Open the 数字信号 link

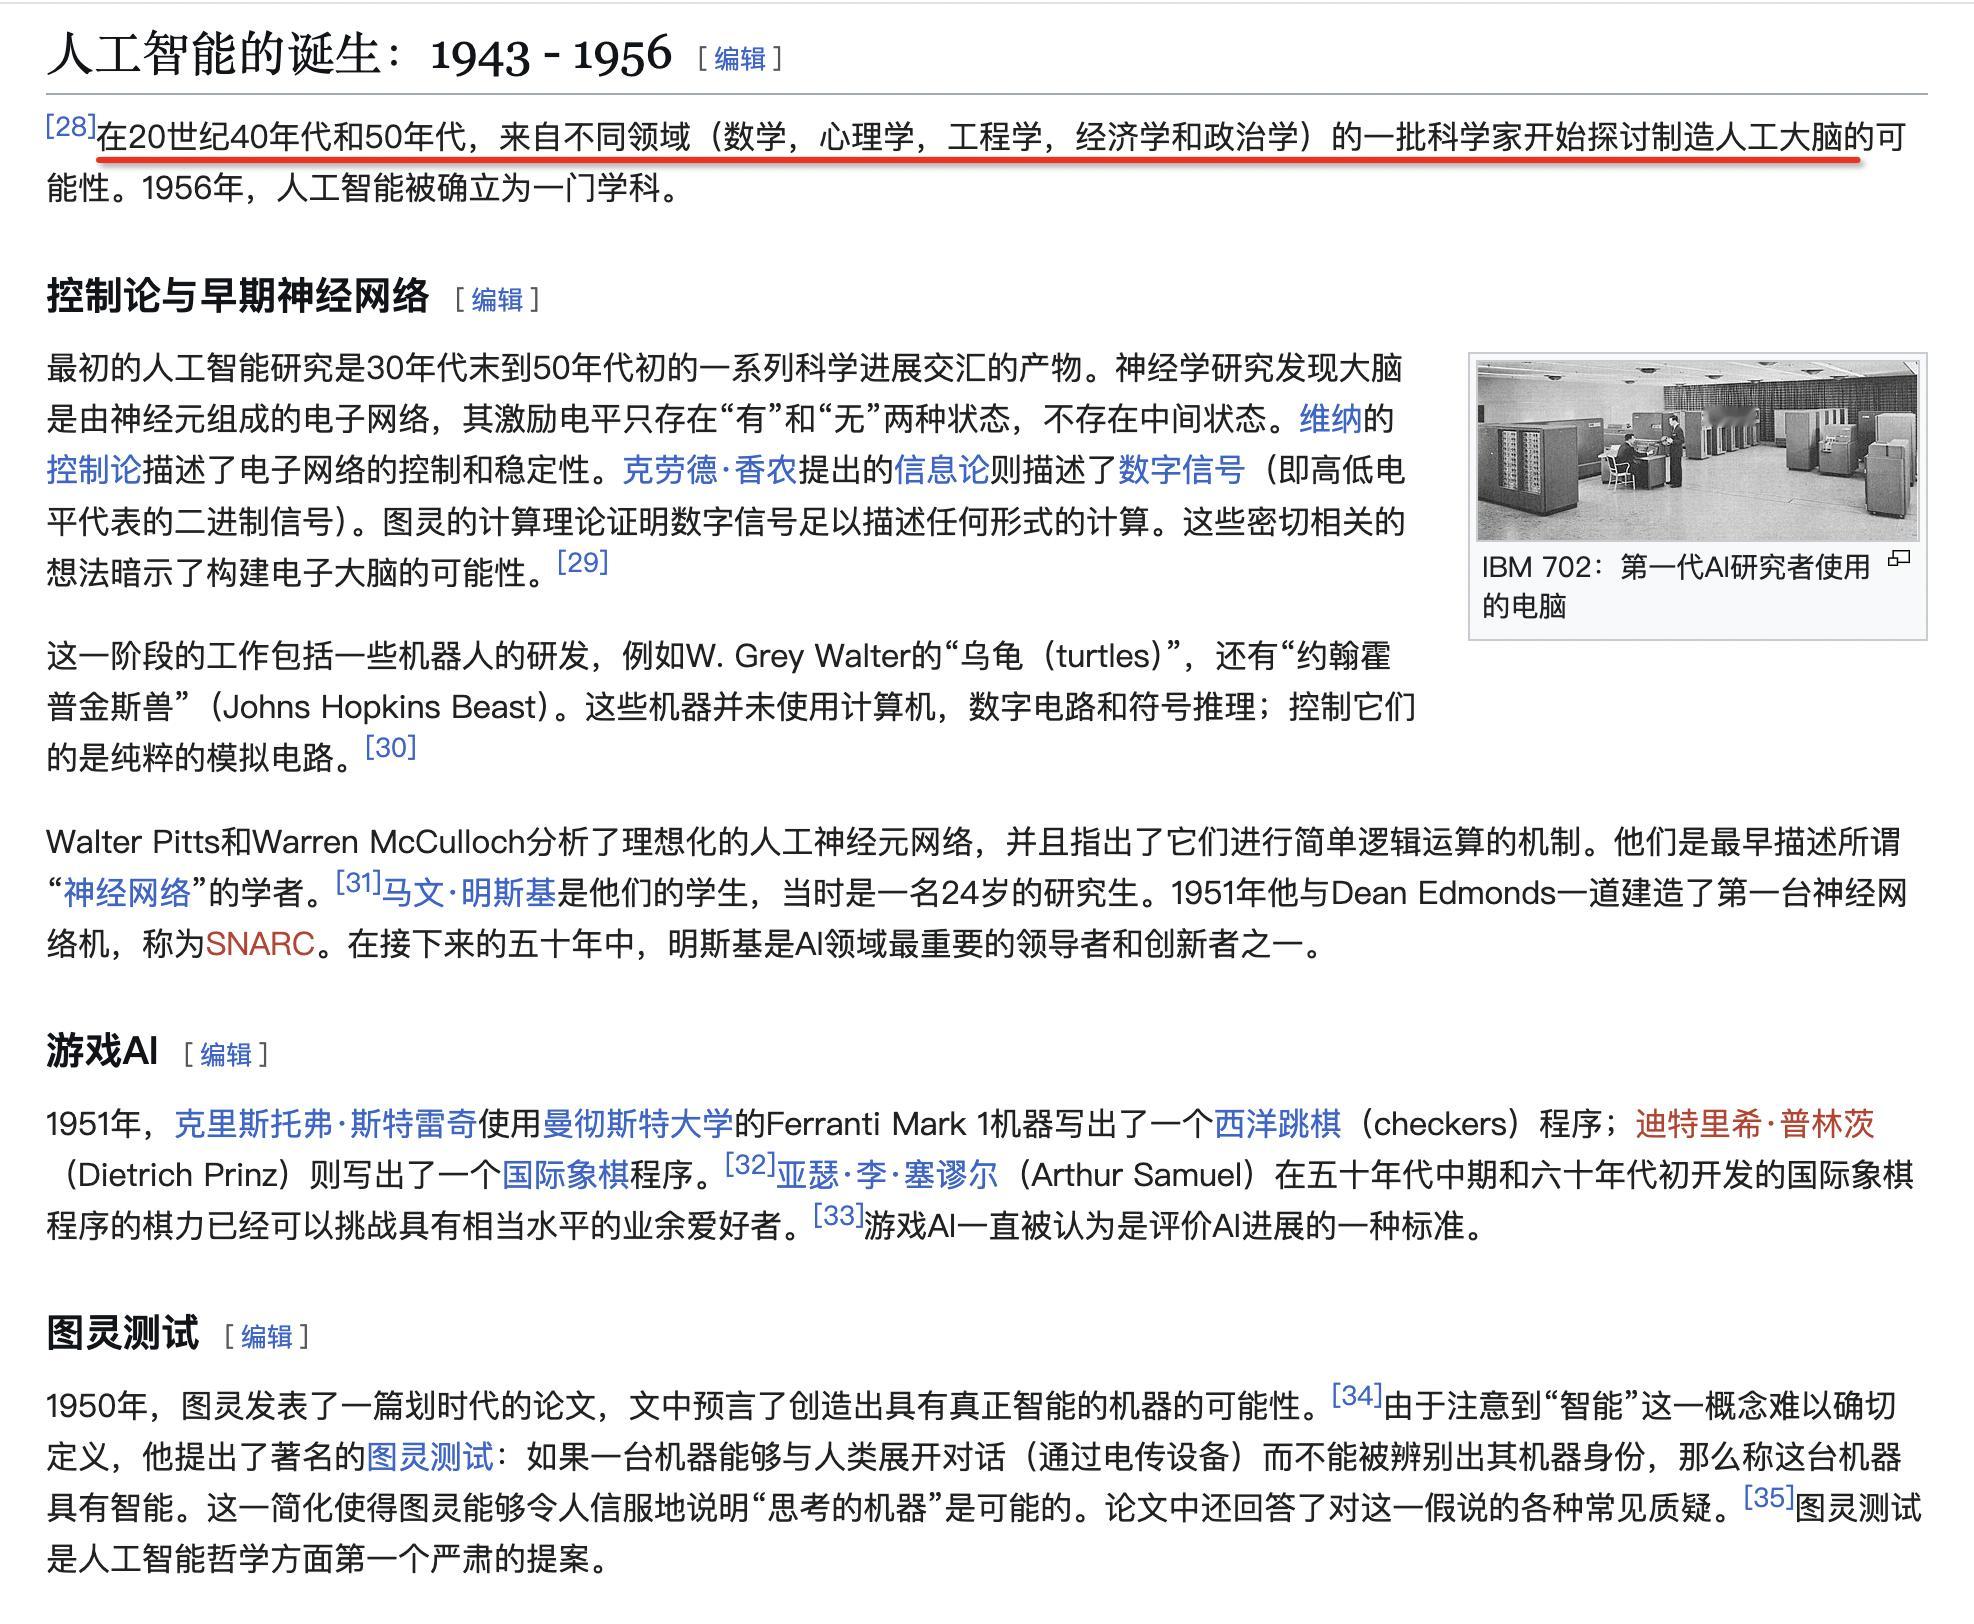click(x=1181, y=470)
